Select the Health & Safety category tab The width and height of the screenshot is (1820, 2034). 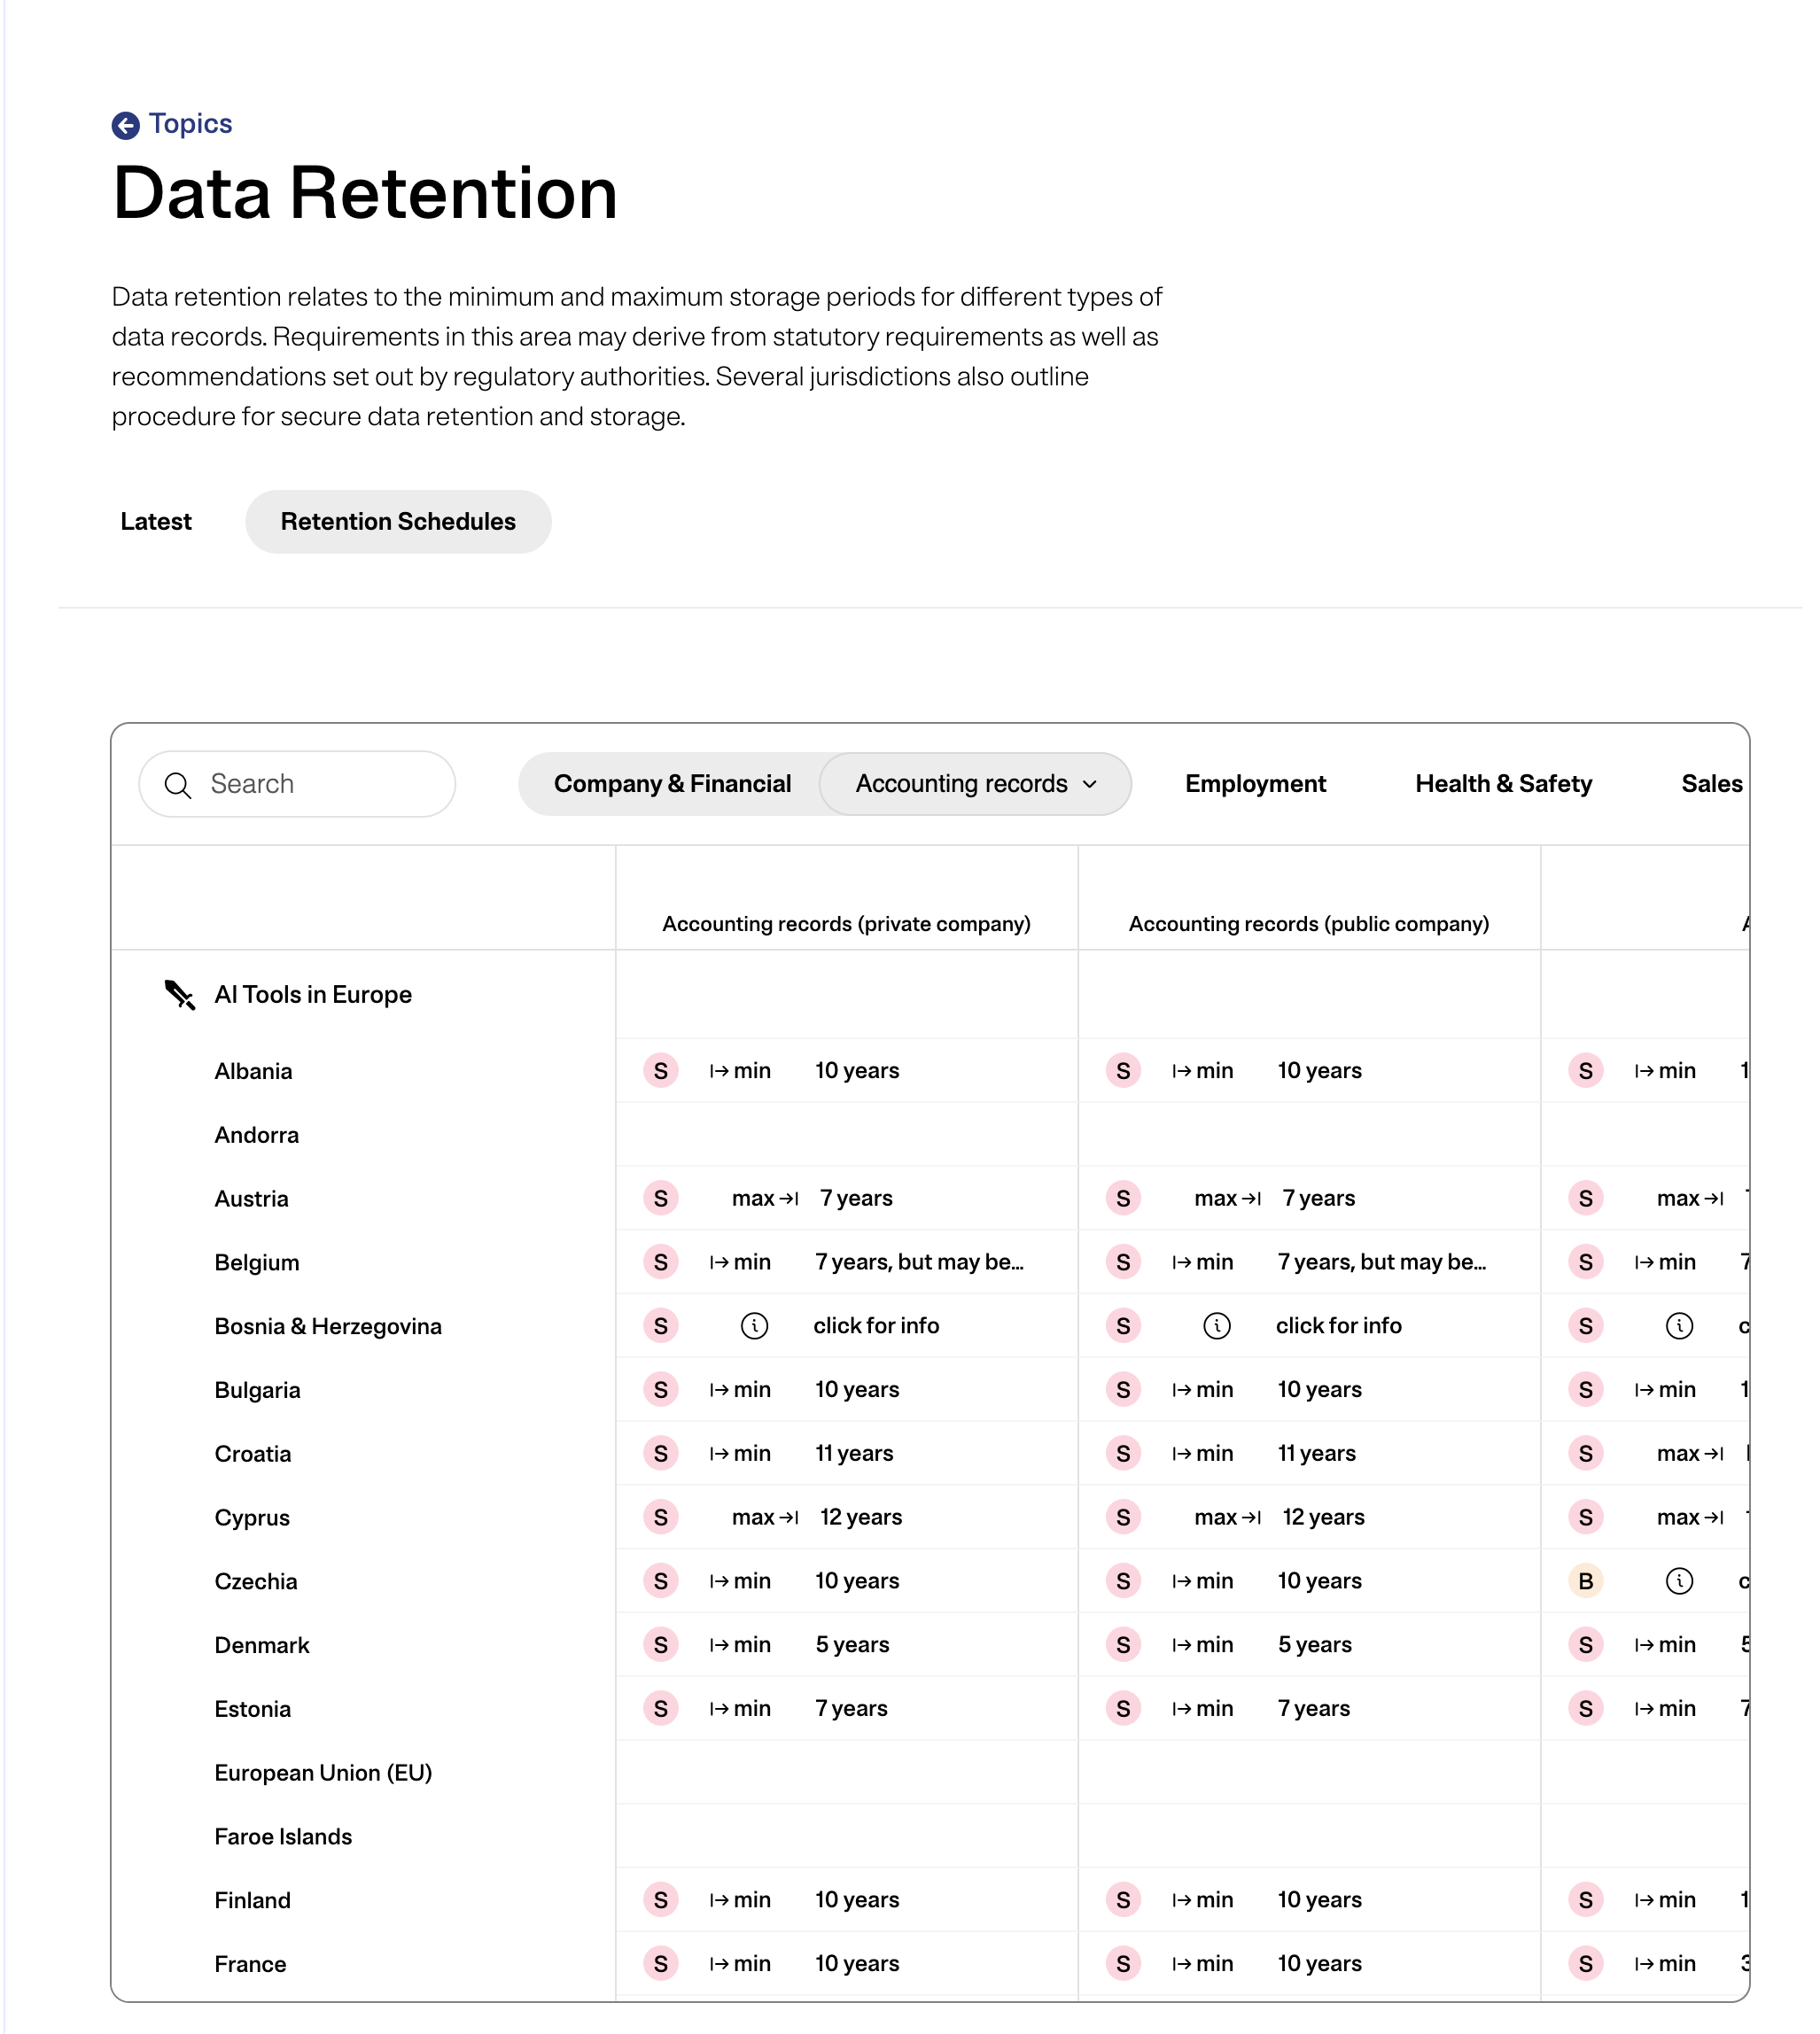tap(1503, 784)
